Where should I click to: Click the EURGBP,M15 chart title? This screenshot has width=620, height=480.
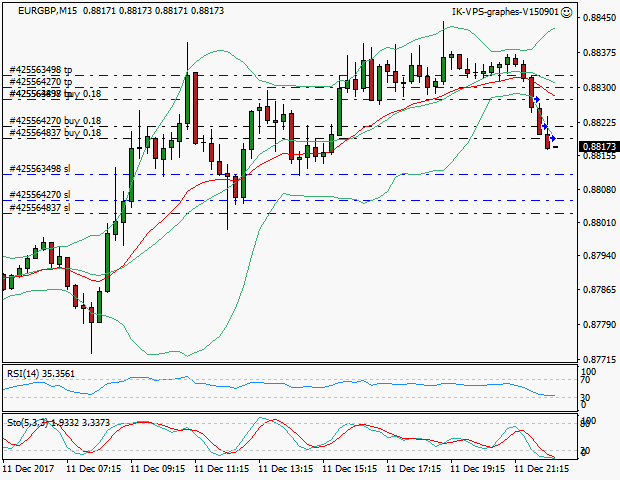[x=42, y=10]
